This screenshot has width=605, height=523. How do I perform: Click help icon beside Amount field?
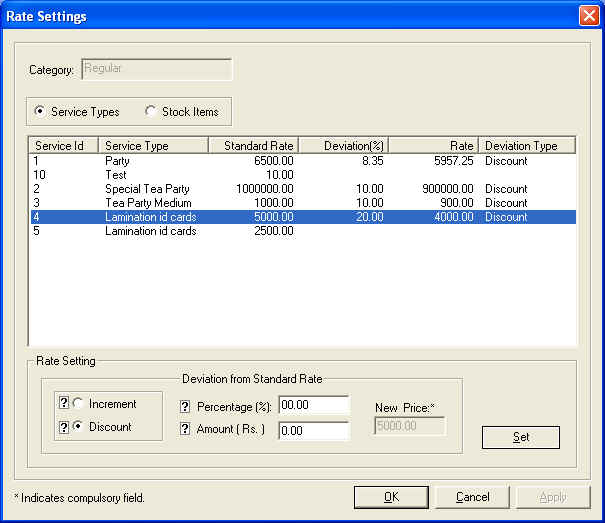(x=185, y=429)
